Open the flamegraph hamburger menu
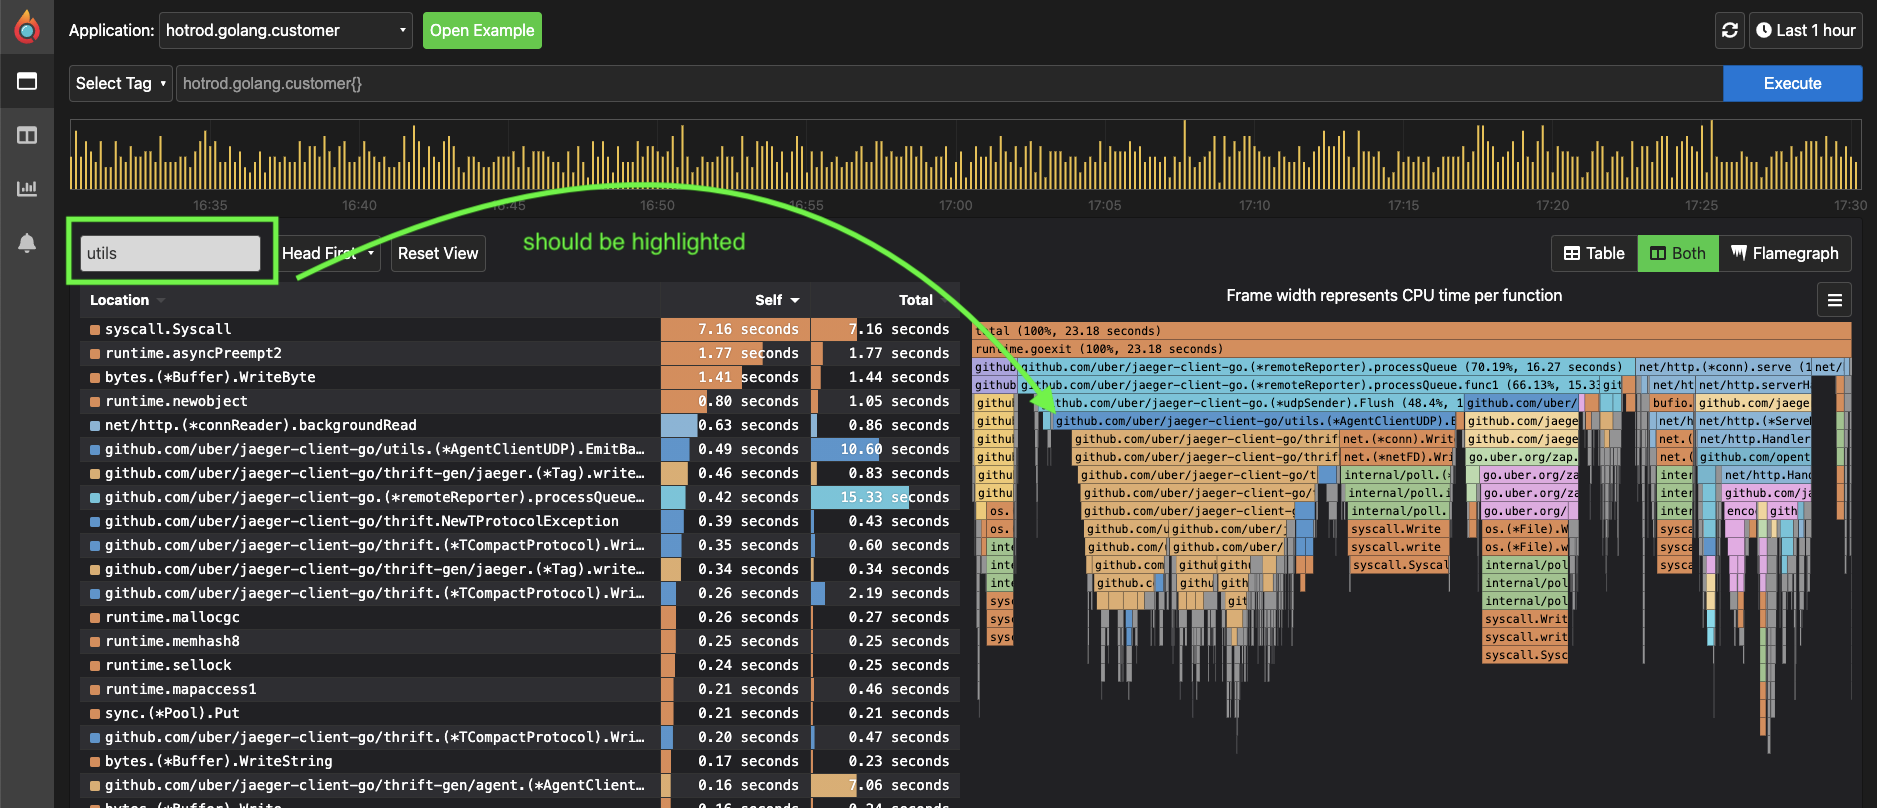This screenshot has height=808, width=1877. 1834,299
